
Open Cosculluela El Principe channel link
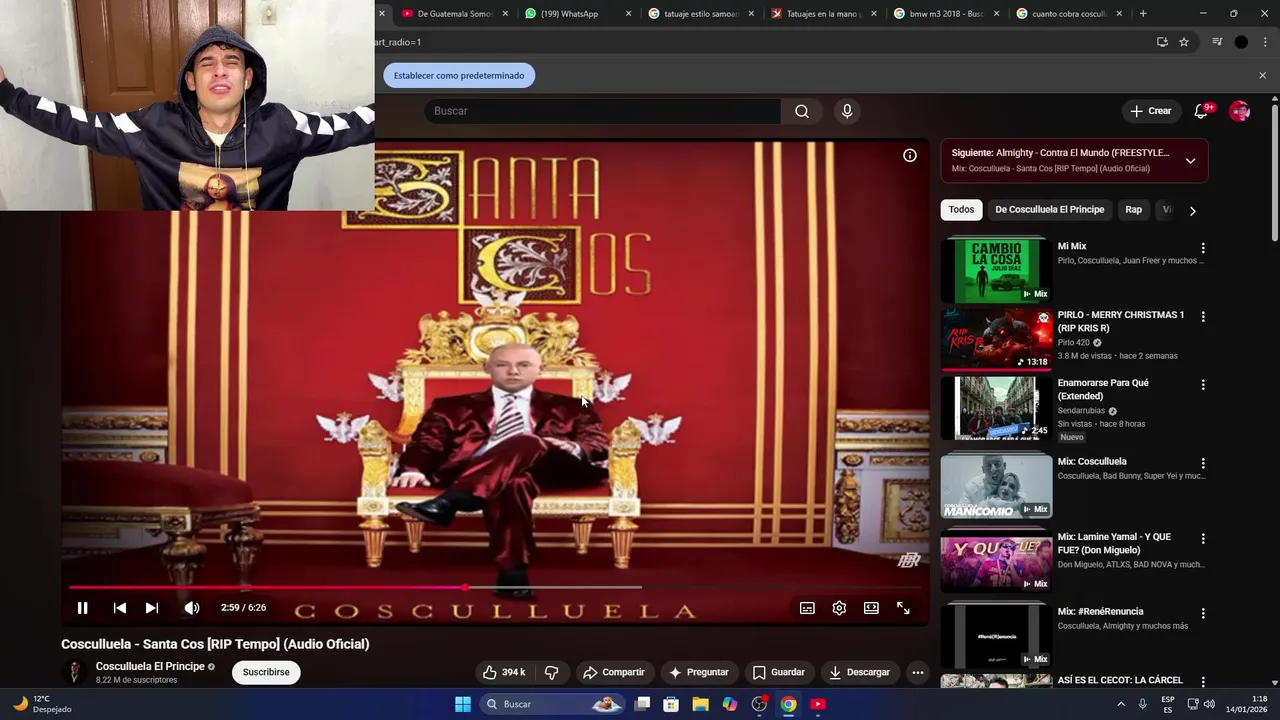[150, 666]
